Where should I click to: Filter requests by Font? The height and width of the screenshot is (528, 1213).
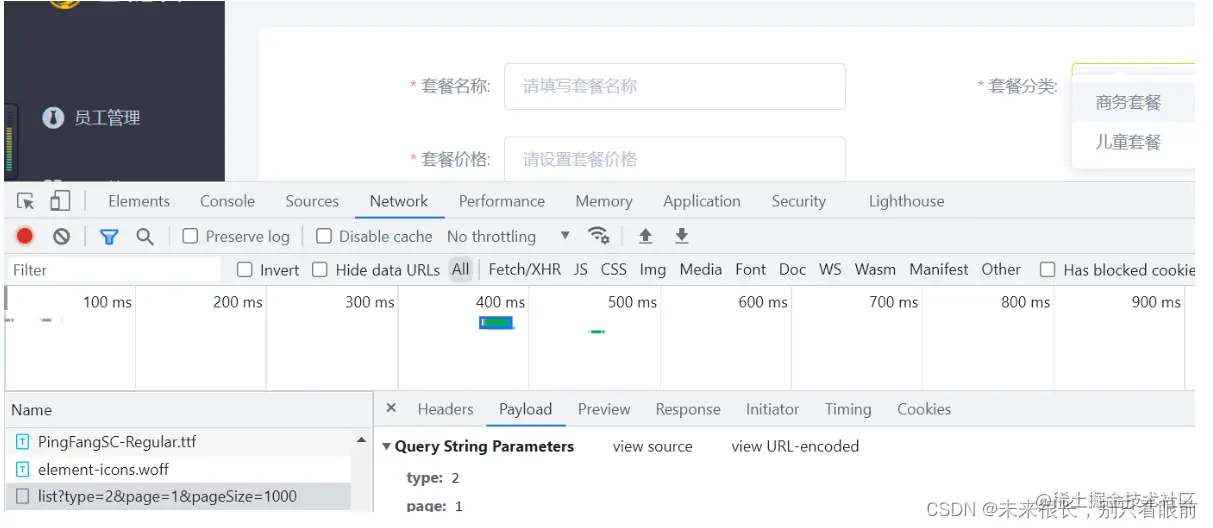coord(751,270)
